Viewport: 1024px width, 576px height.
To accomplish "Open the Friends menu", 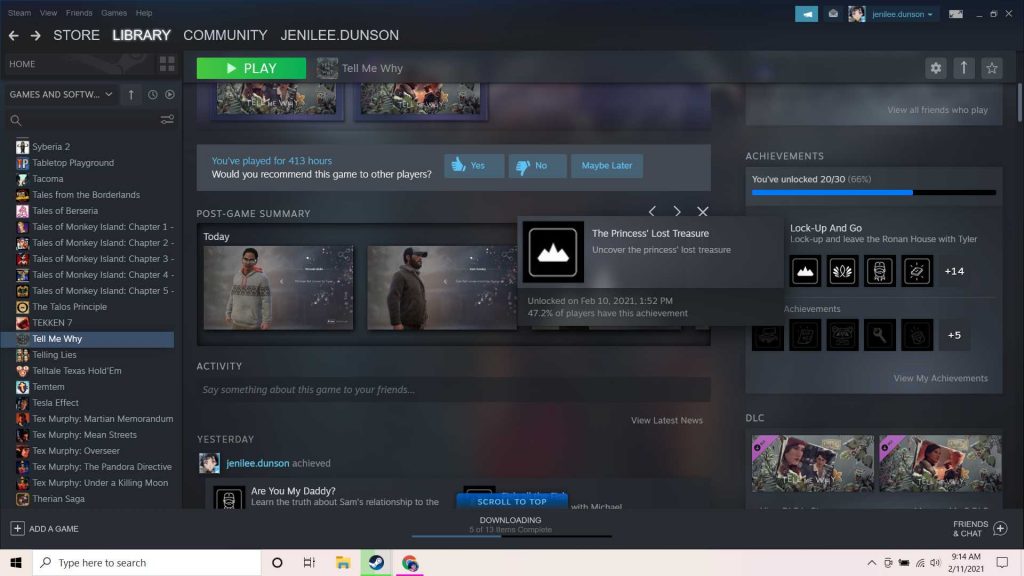I will point(79,13).
